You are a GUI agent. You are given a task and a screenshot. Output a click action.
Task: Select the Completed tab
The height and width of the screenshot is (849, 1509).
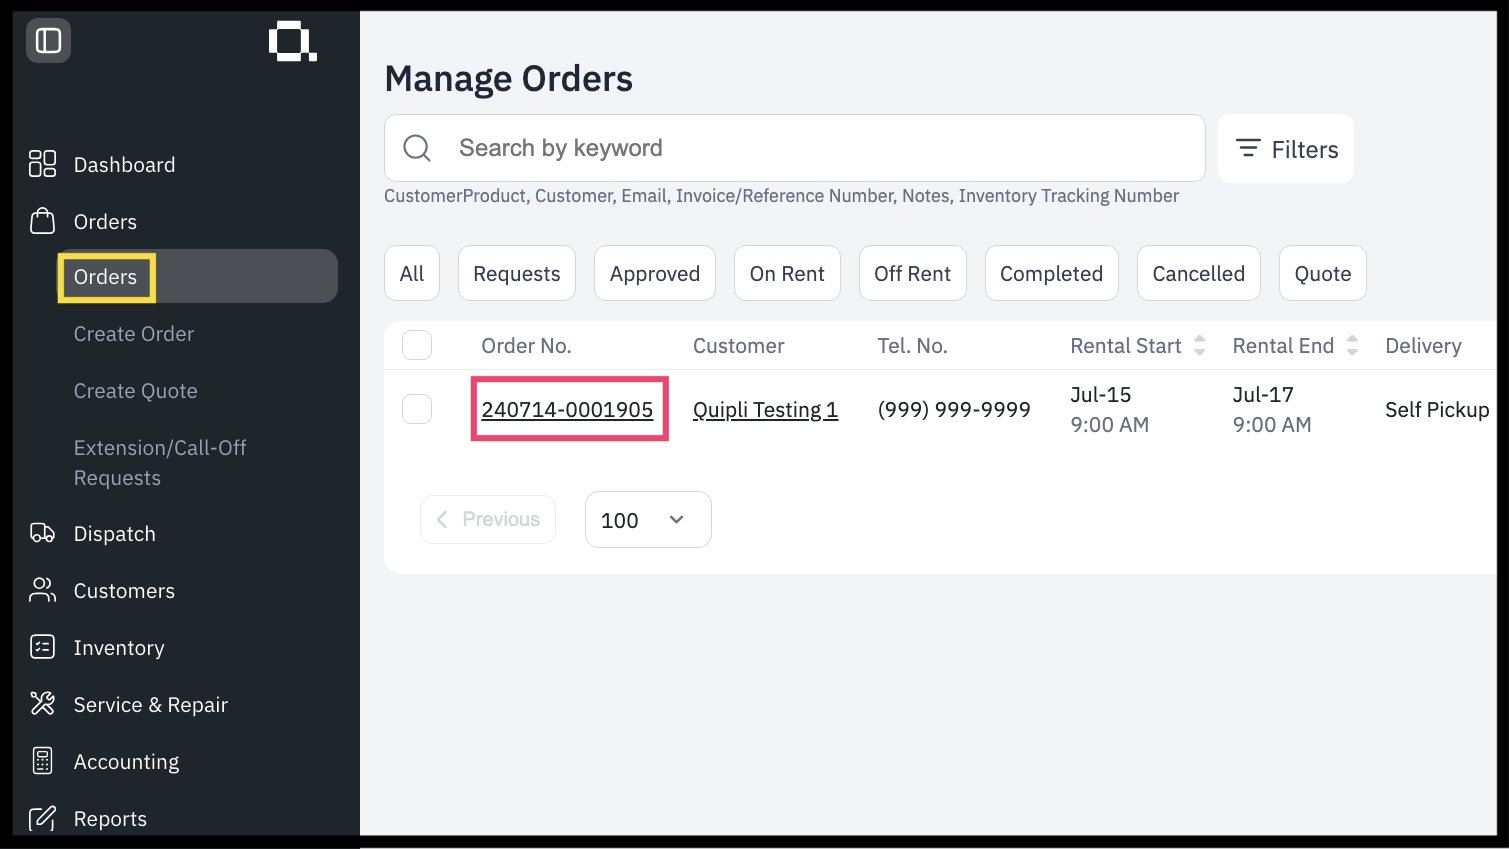click(1052, 273)
